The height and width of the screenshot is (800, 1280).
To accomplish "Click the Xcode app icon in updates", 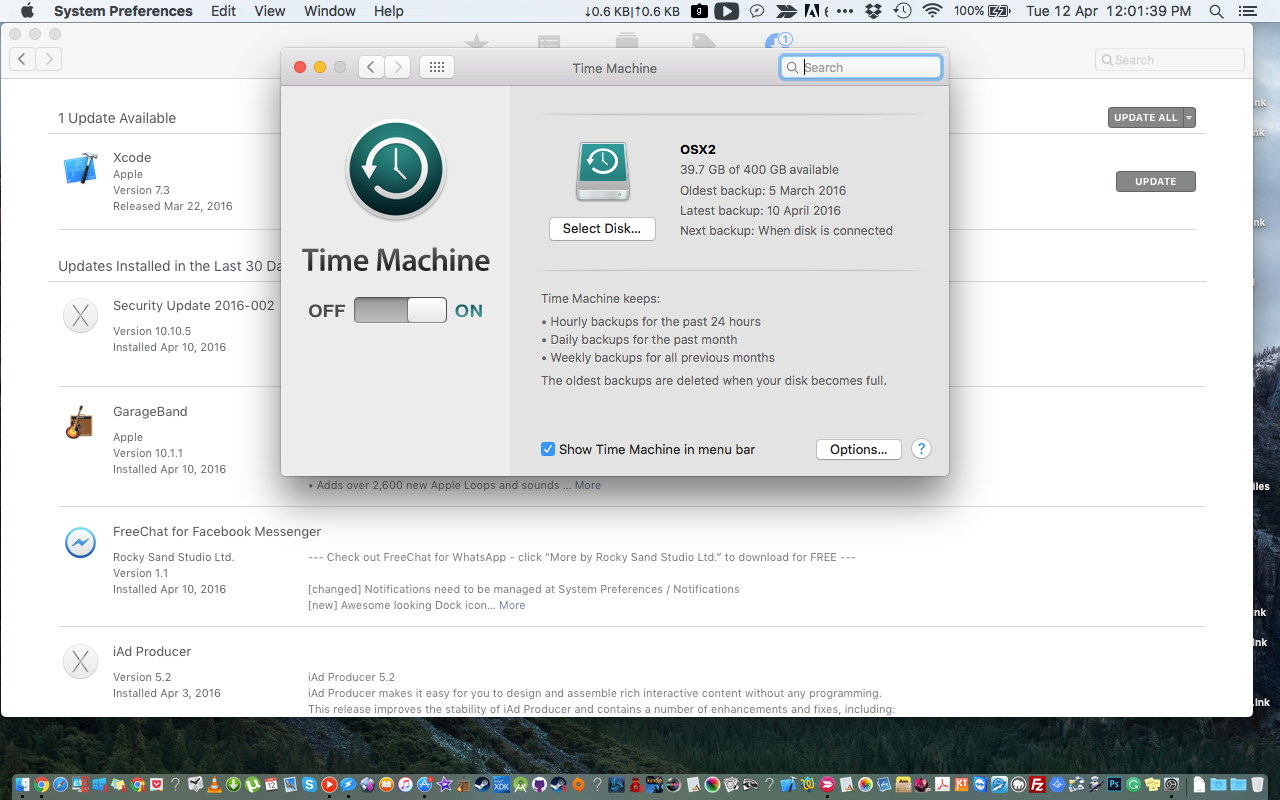I will 80,168.
